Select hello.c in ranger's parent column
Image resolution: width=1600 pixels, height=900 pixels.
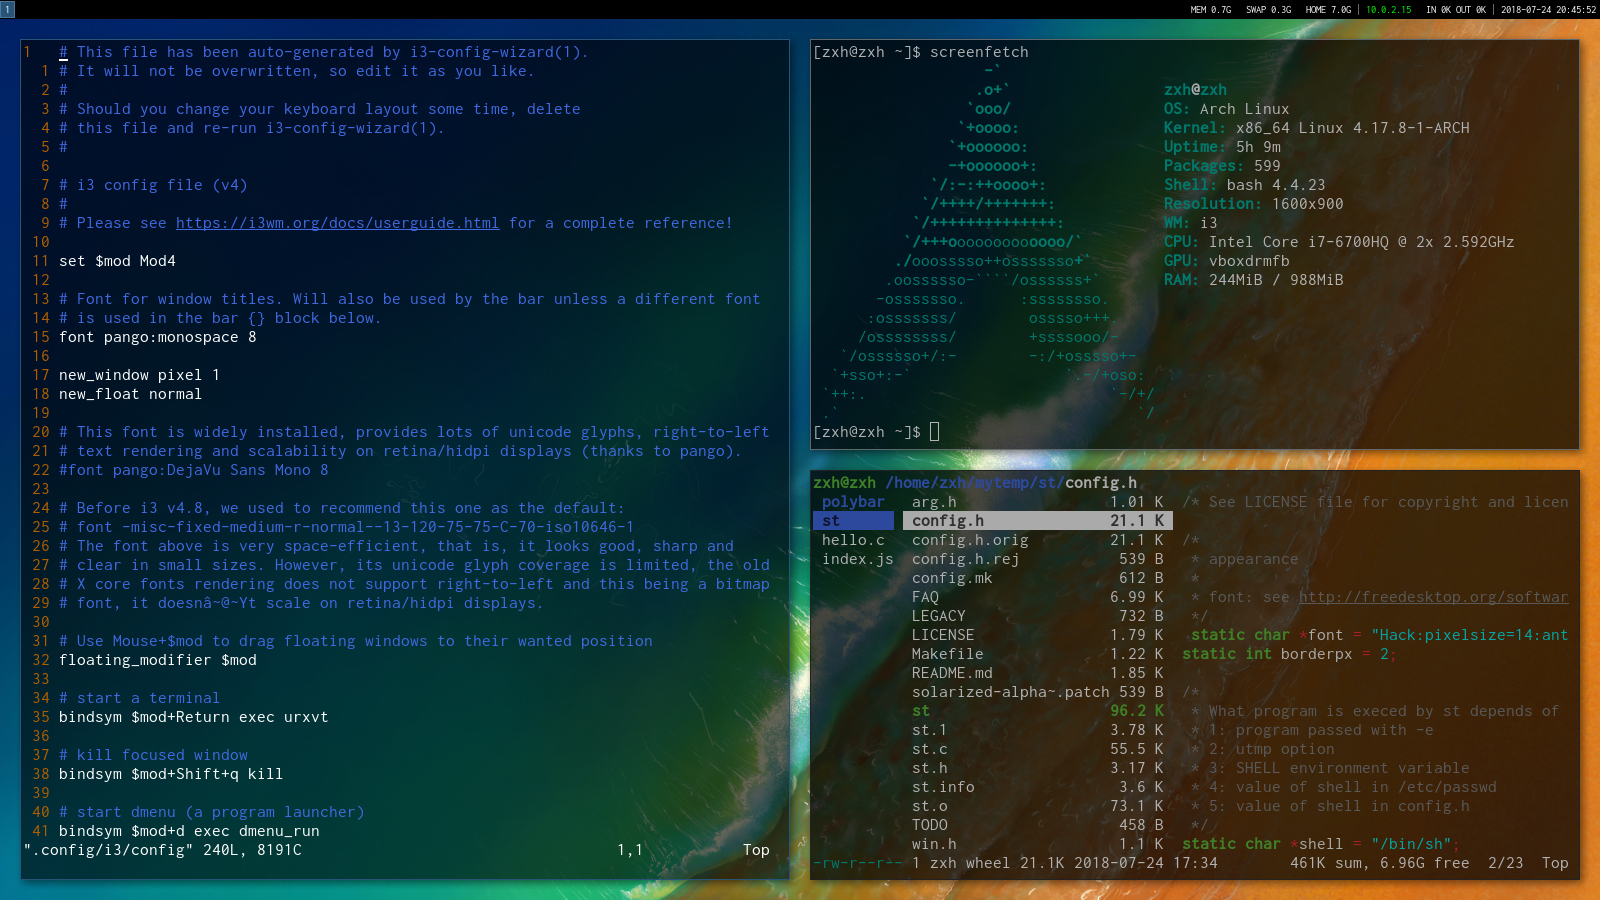coord(853,540)
